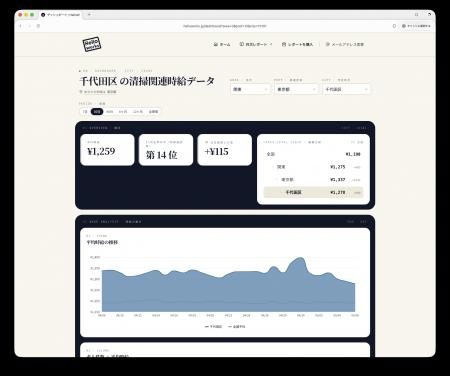This screenshot has width=450, height=376.
Task: Click the ¥1,259 average wage card
Action: pos(107,150)
